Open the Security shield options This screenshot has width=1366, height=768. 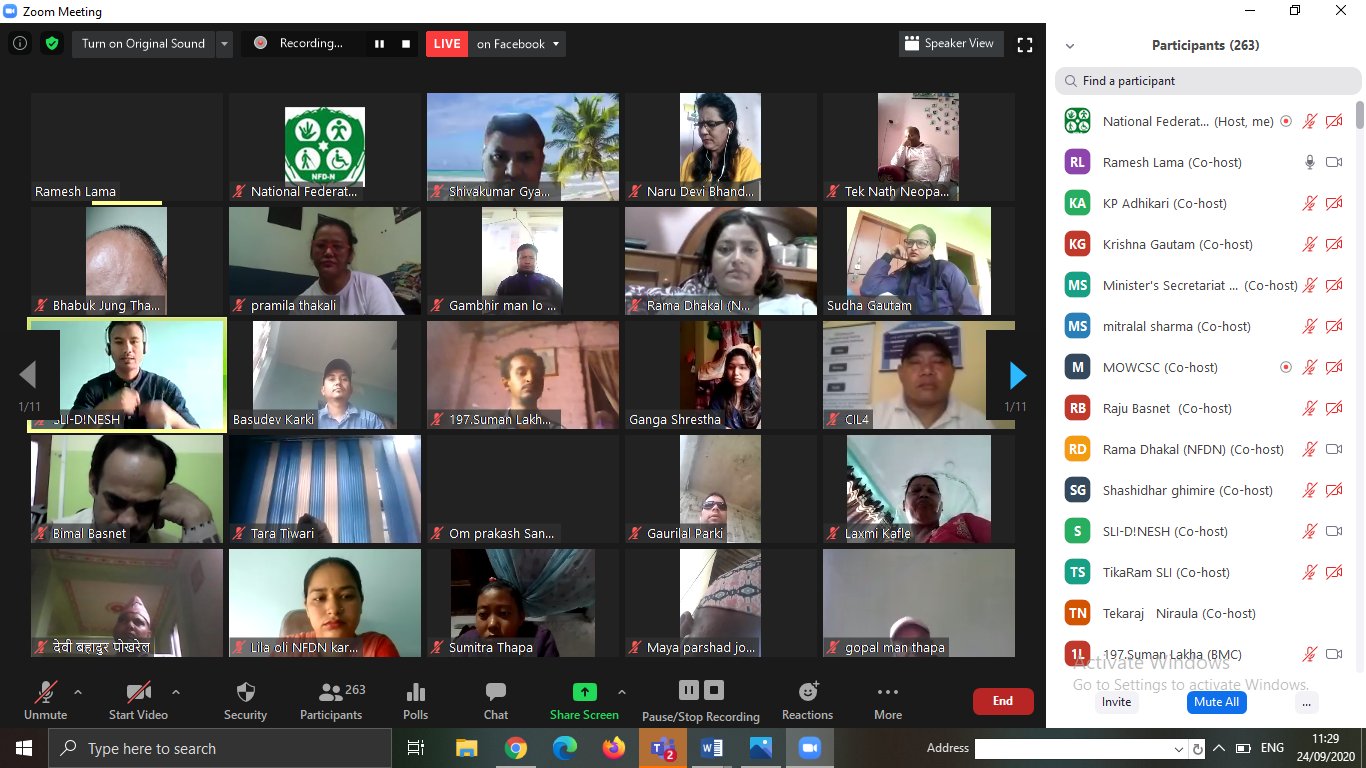click(x=245, y=693)
